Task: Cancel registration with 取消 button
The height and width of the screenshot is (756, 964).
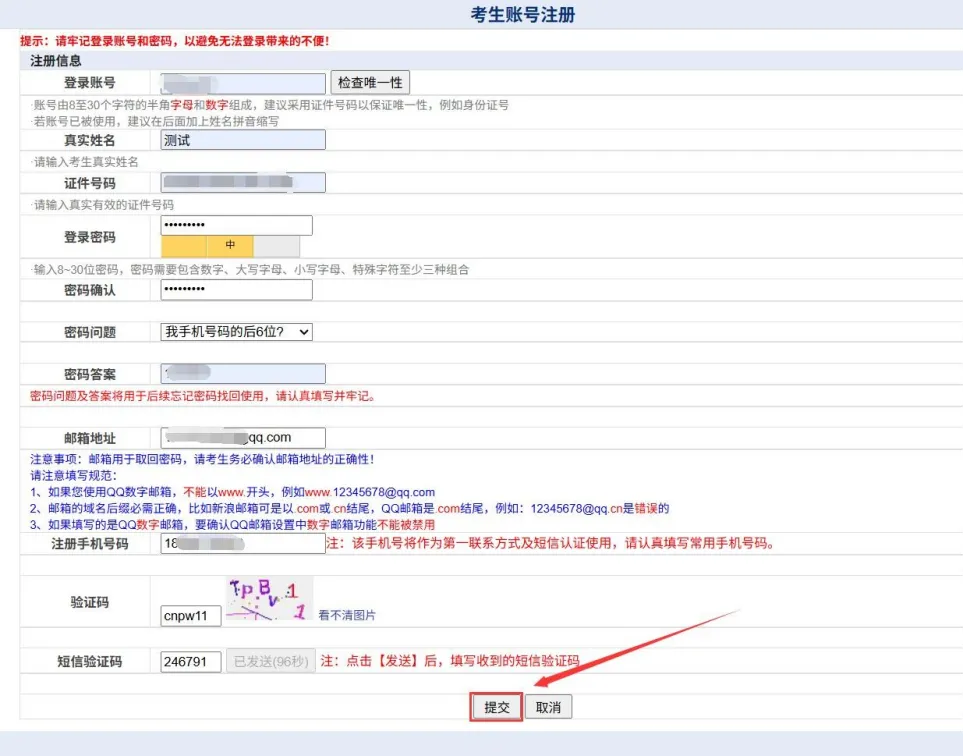Action: coord(548,707)
